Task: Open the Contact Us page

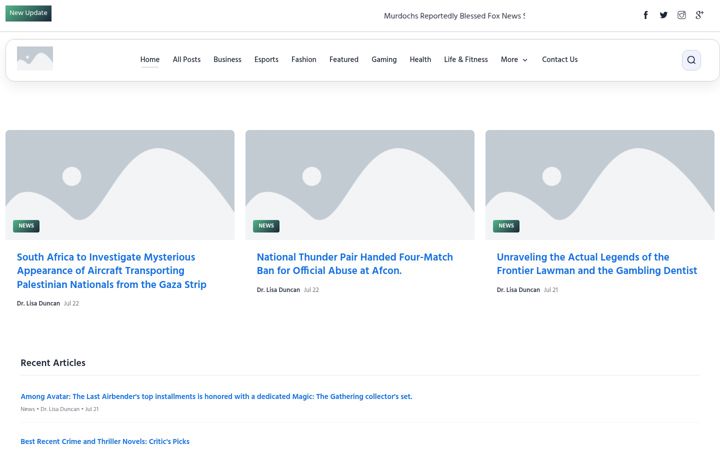Action: 560,59
